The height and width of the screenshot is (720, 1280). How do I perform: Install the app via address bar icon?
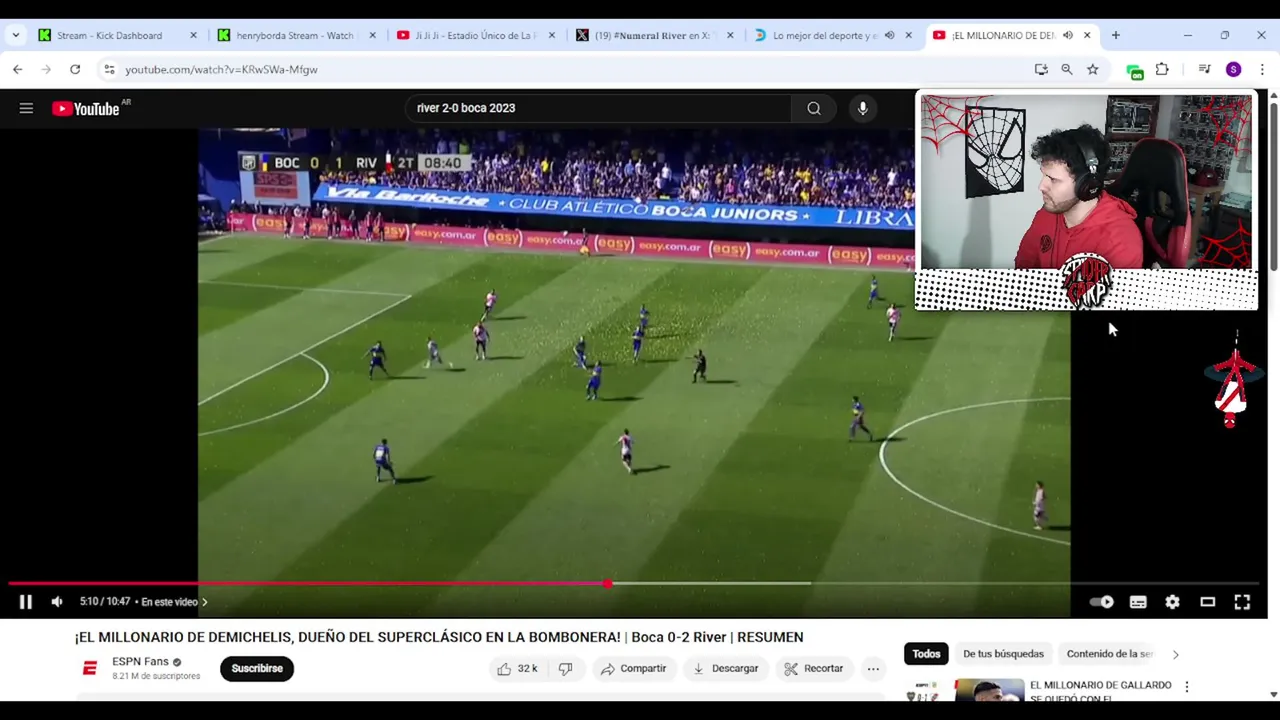(x=1041, y=69)
